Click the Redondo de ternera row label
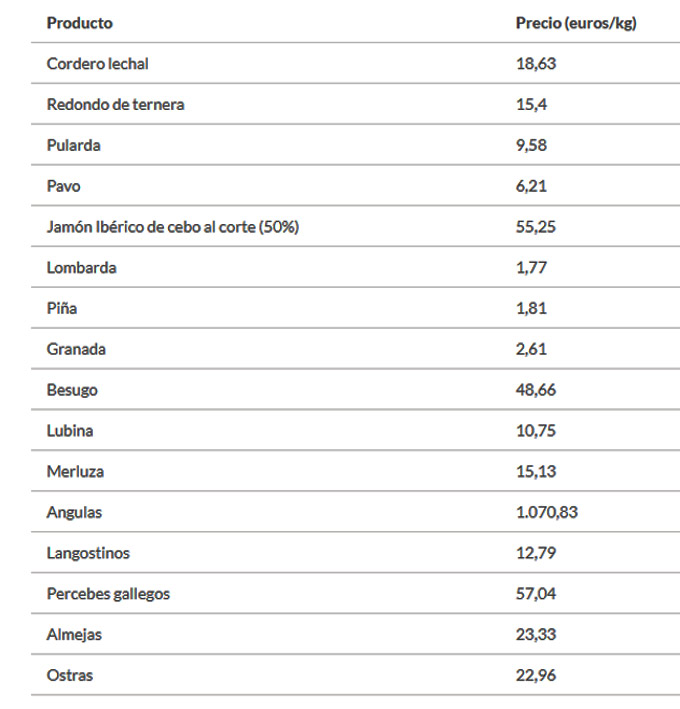The height and width of the screenshot is (709, 680). (x=115, y=104)
